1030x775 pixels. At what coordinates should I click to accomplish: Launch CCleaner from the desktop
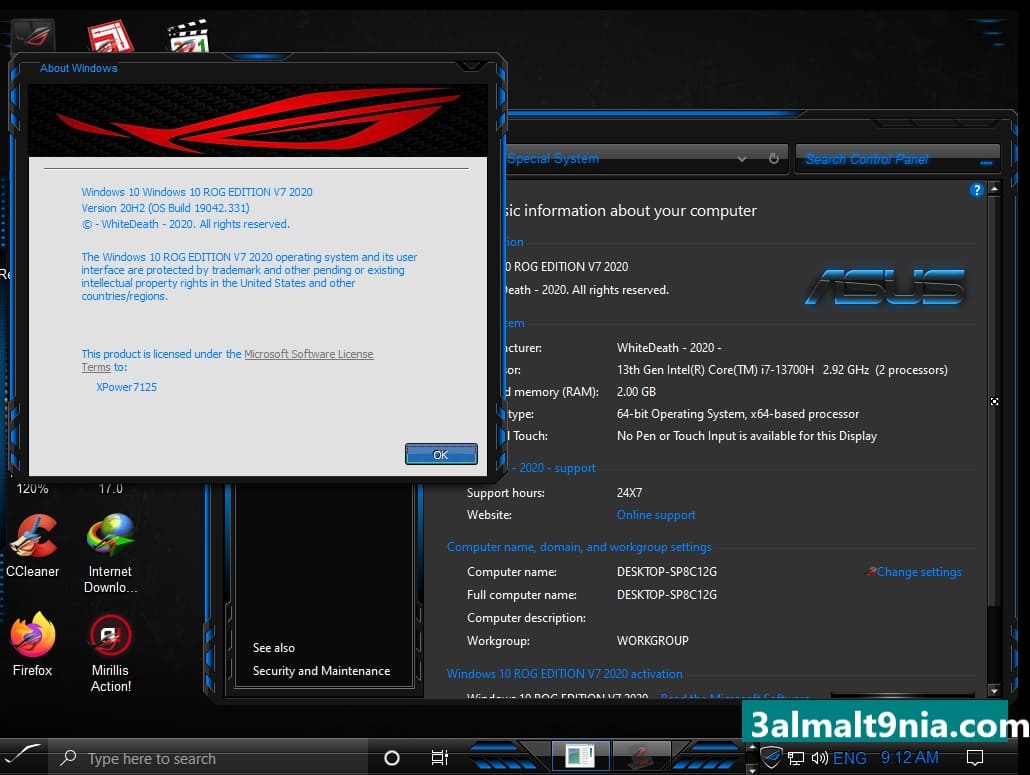(33, 546)
